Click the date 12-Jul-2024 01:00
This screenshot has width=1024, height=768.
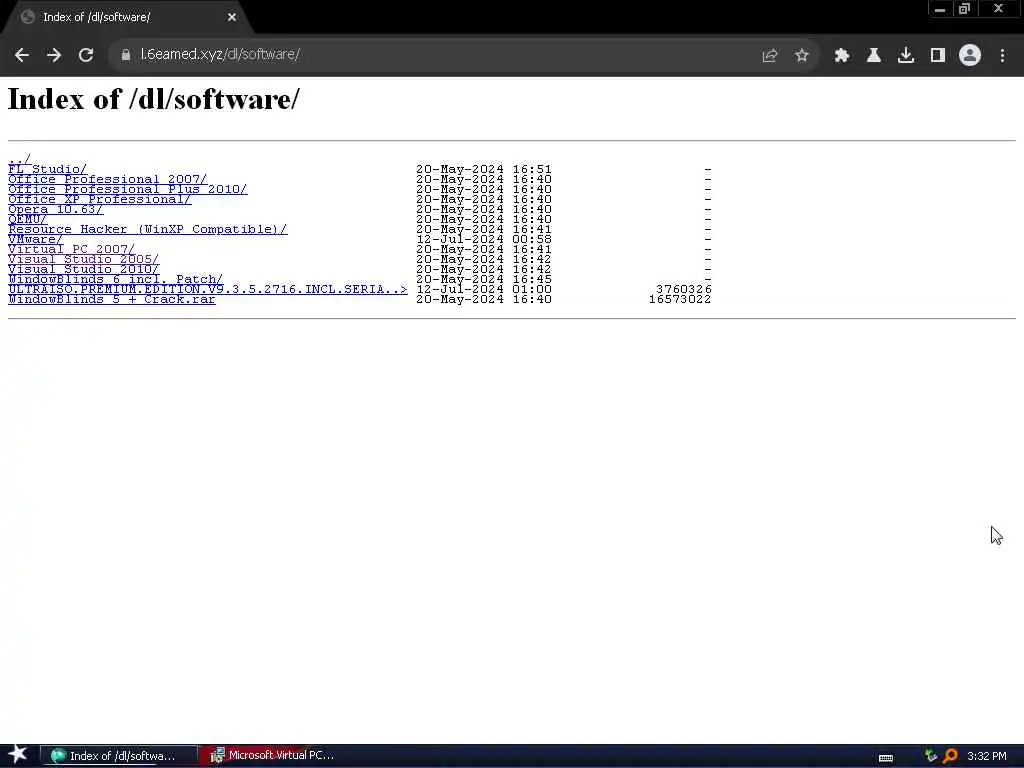coord(484,289)
